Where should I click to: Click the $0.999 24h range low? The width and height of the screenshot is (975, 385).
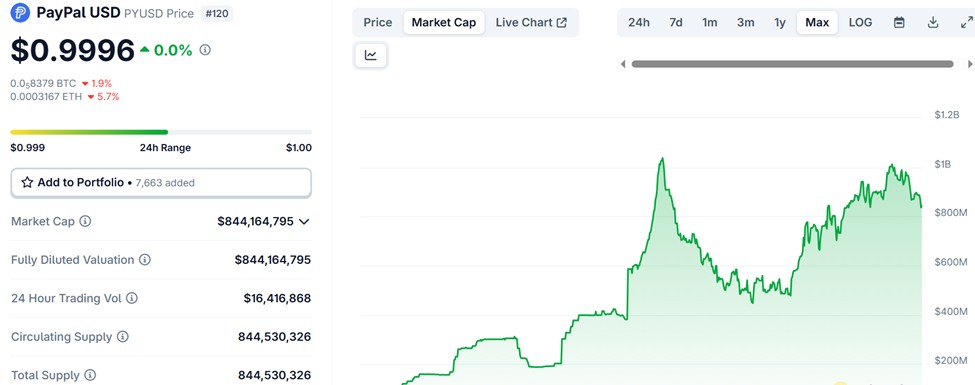(x=27, y=147)
